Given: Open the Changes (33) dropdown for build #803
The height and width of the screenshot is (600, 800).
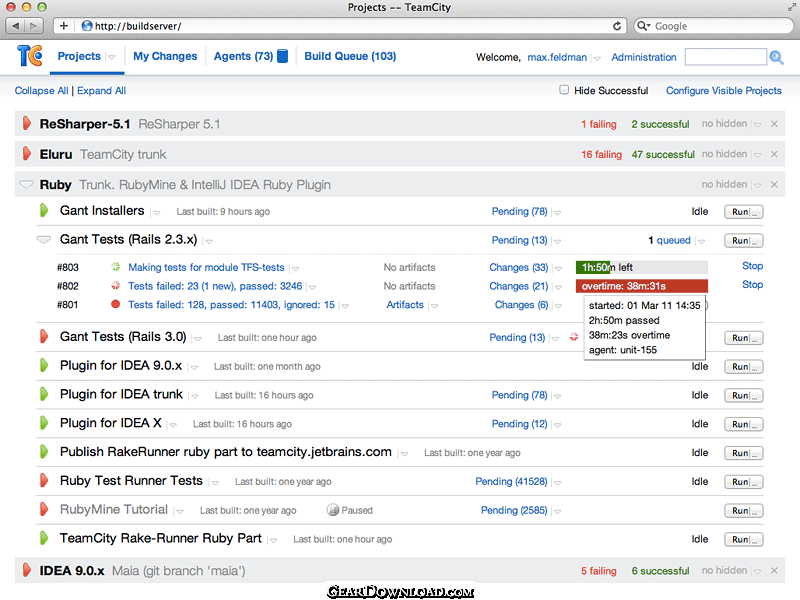Looking at the screenshot, I should [558, 268].
